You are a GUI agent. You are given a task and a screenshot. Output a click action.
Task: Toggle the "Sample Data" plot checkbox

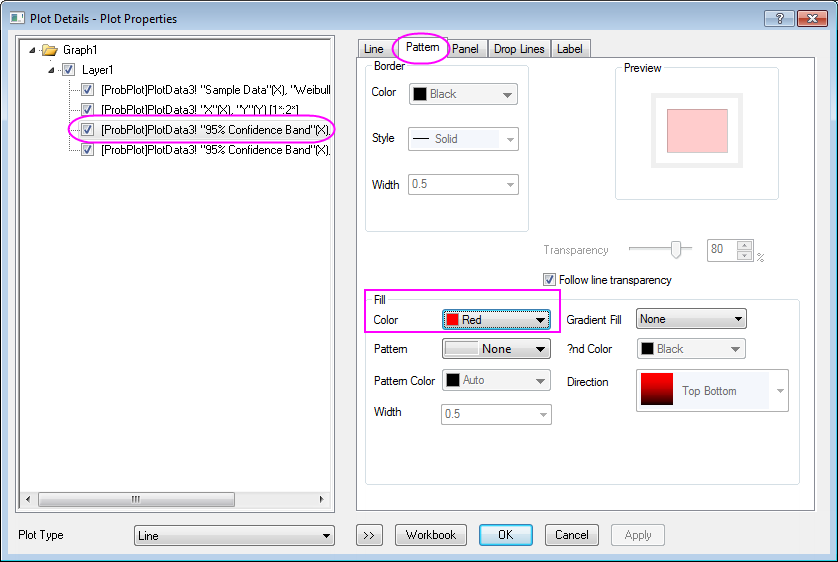87,90
